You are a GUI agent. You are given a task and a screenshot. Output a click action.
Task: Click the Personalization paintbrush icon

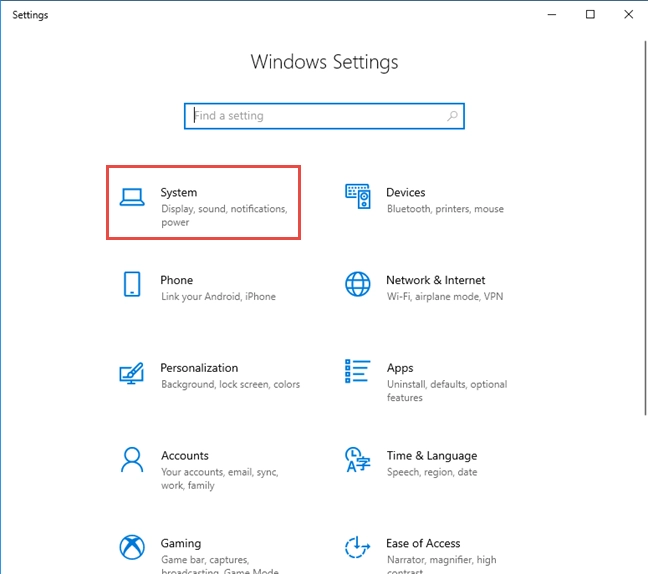coord(131,373)
